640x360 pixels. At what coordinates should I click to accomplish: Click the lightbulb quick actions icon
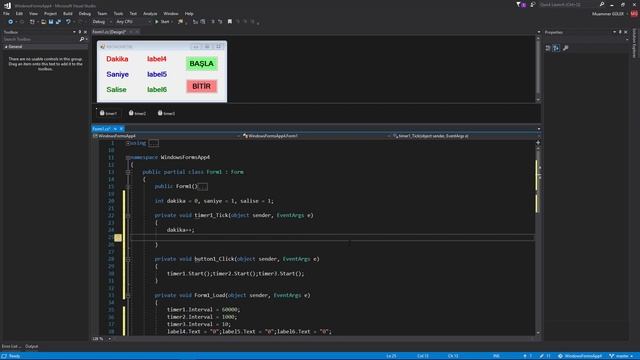[118, 238]
